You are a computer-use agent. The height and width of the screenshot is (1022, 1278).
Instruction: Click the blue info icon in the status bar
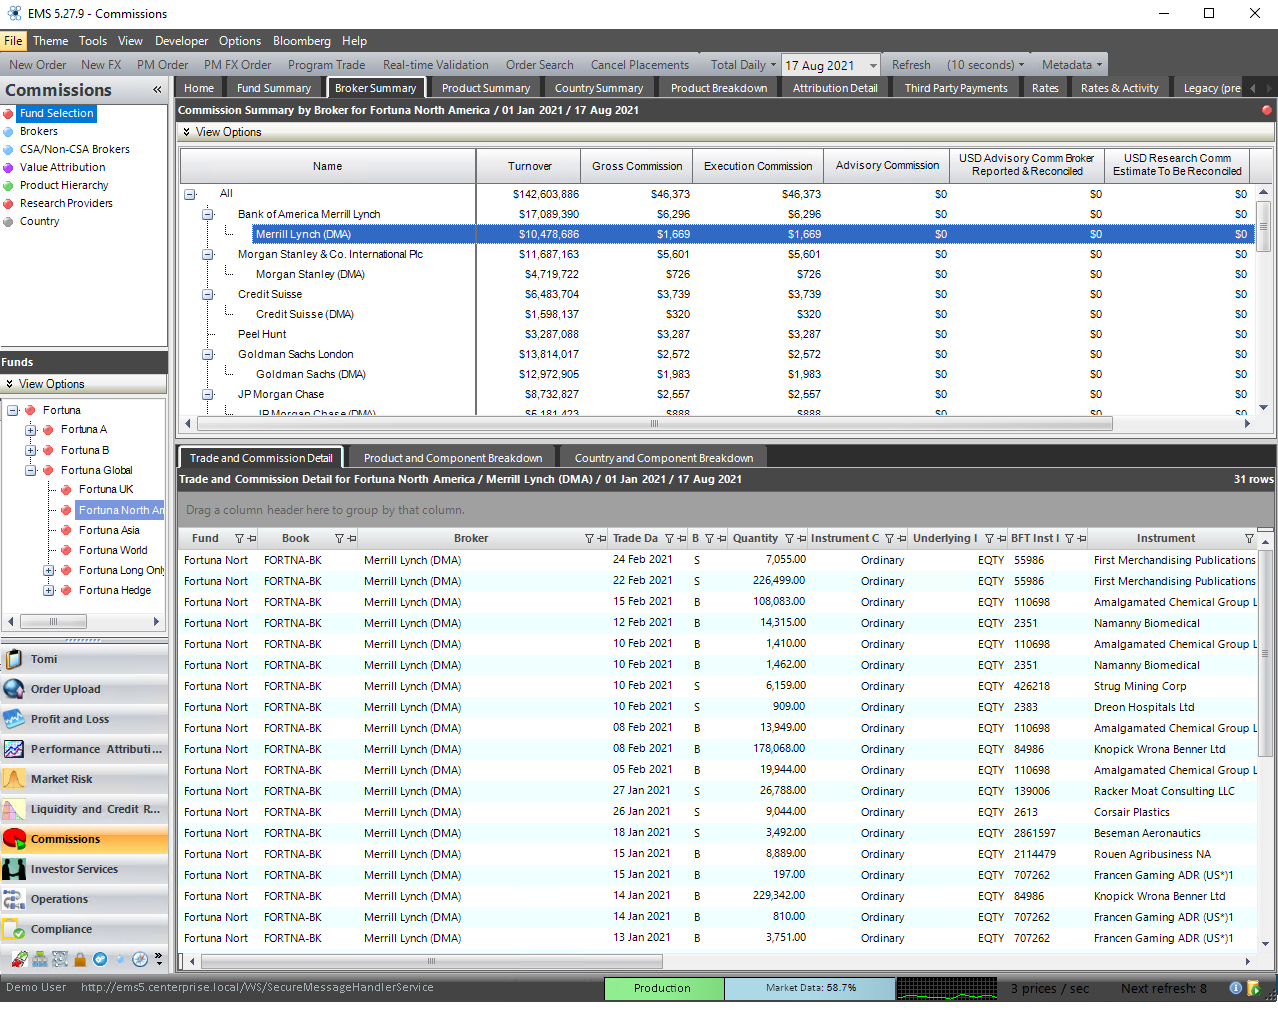(x=1236, y=988)
